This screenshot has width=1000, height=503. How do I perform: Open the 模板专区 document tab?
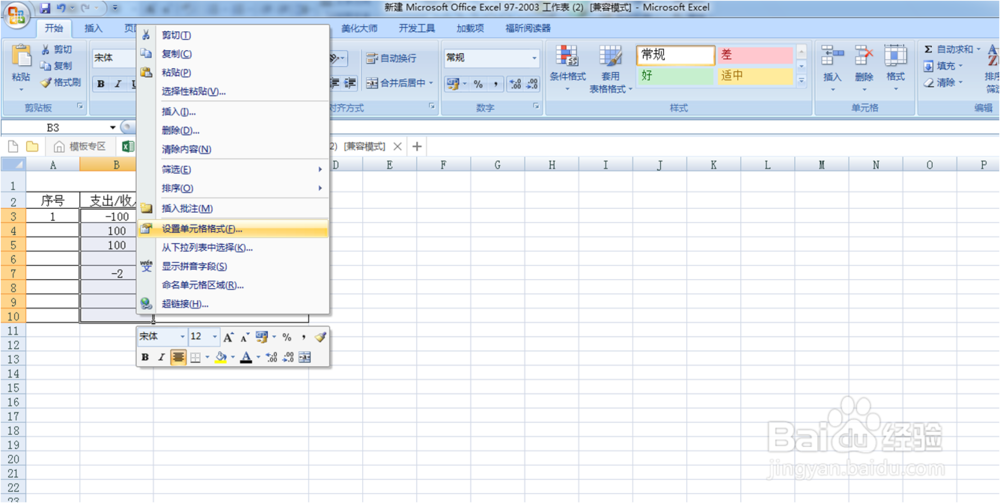[80, 147]
